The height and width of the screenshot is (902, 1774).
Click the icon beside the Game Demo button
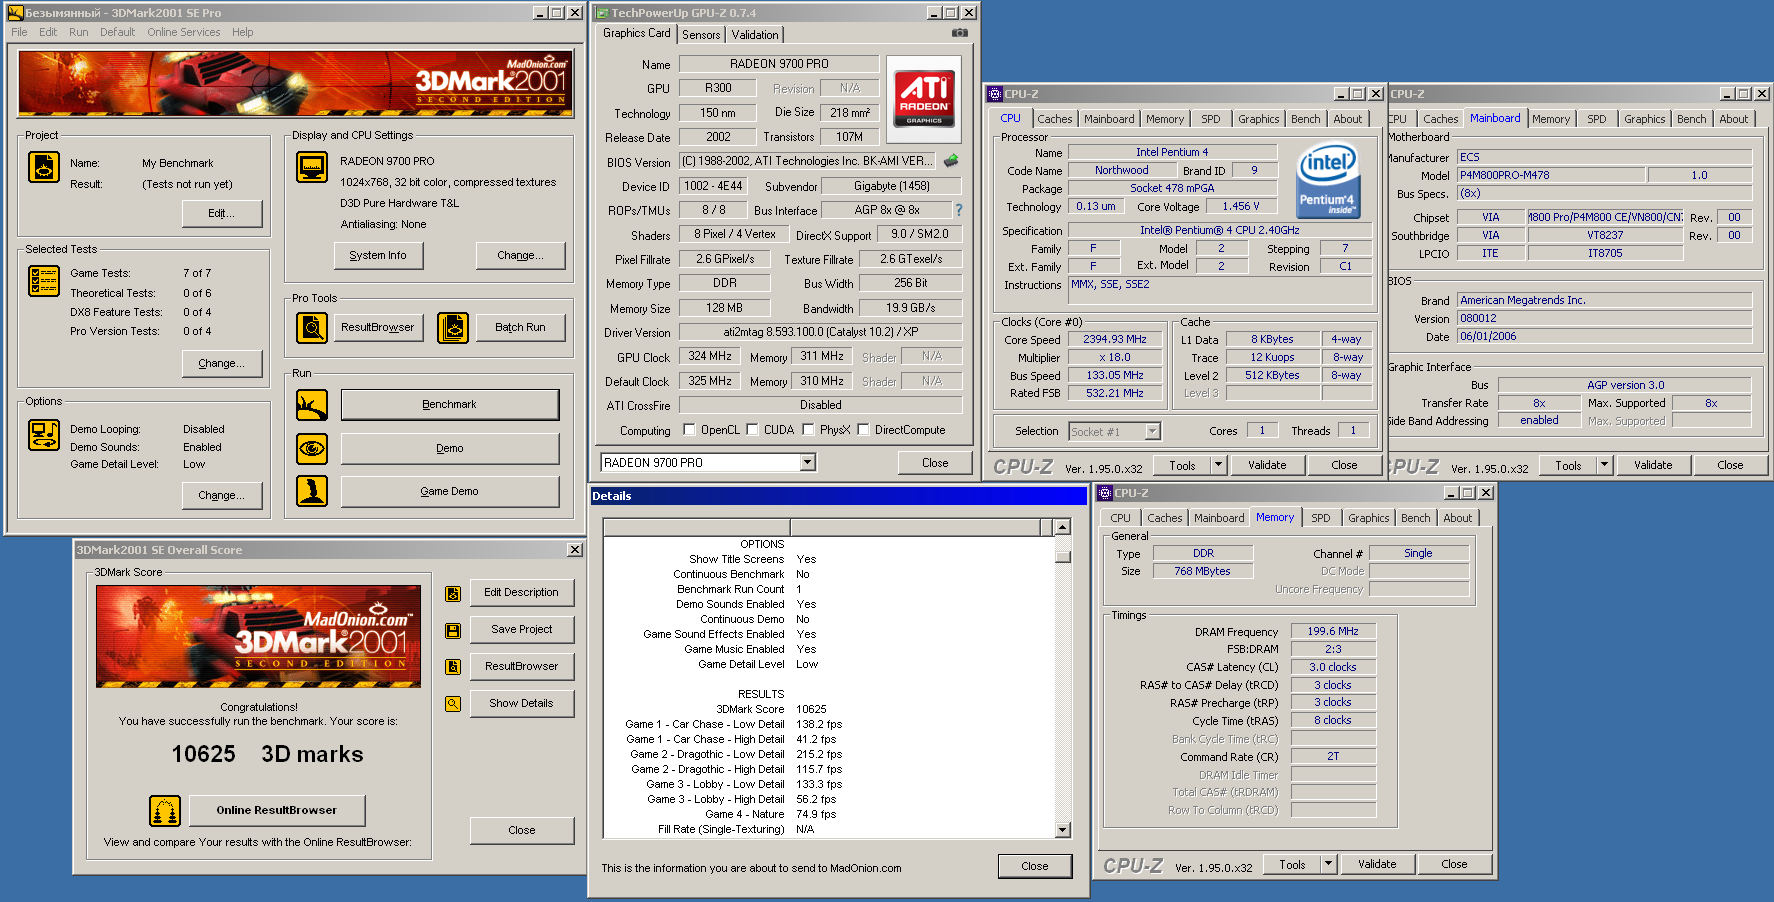tap(312, 491)
